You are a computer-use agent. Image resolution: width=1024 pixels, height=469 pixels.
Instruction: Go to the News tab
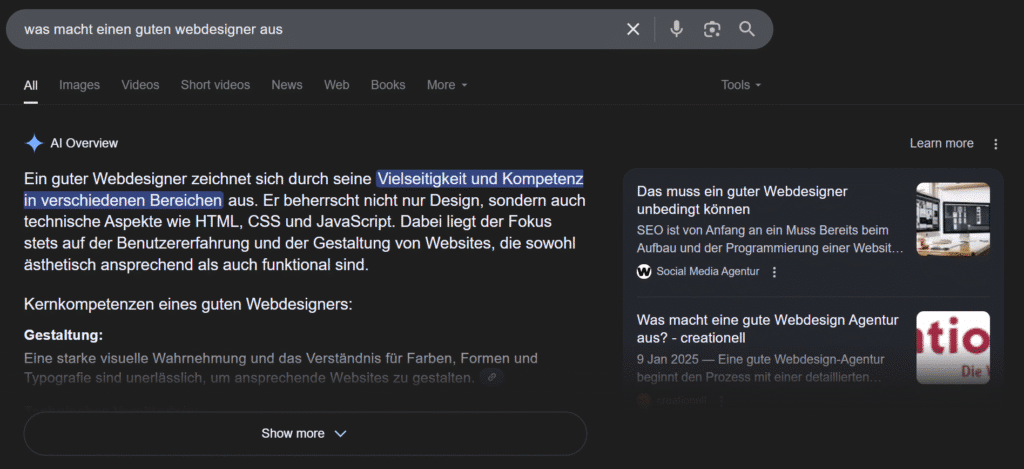coord(287,85)
